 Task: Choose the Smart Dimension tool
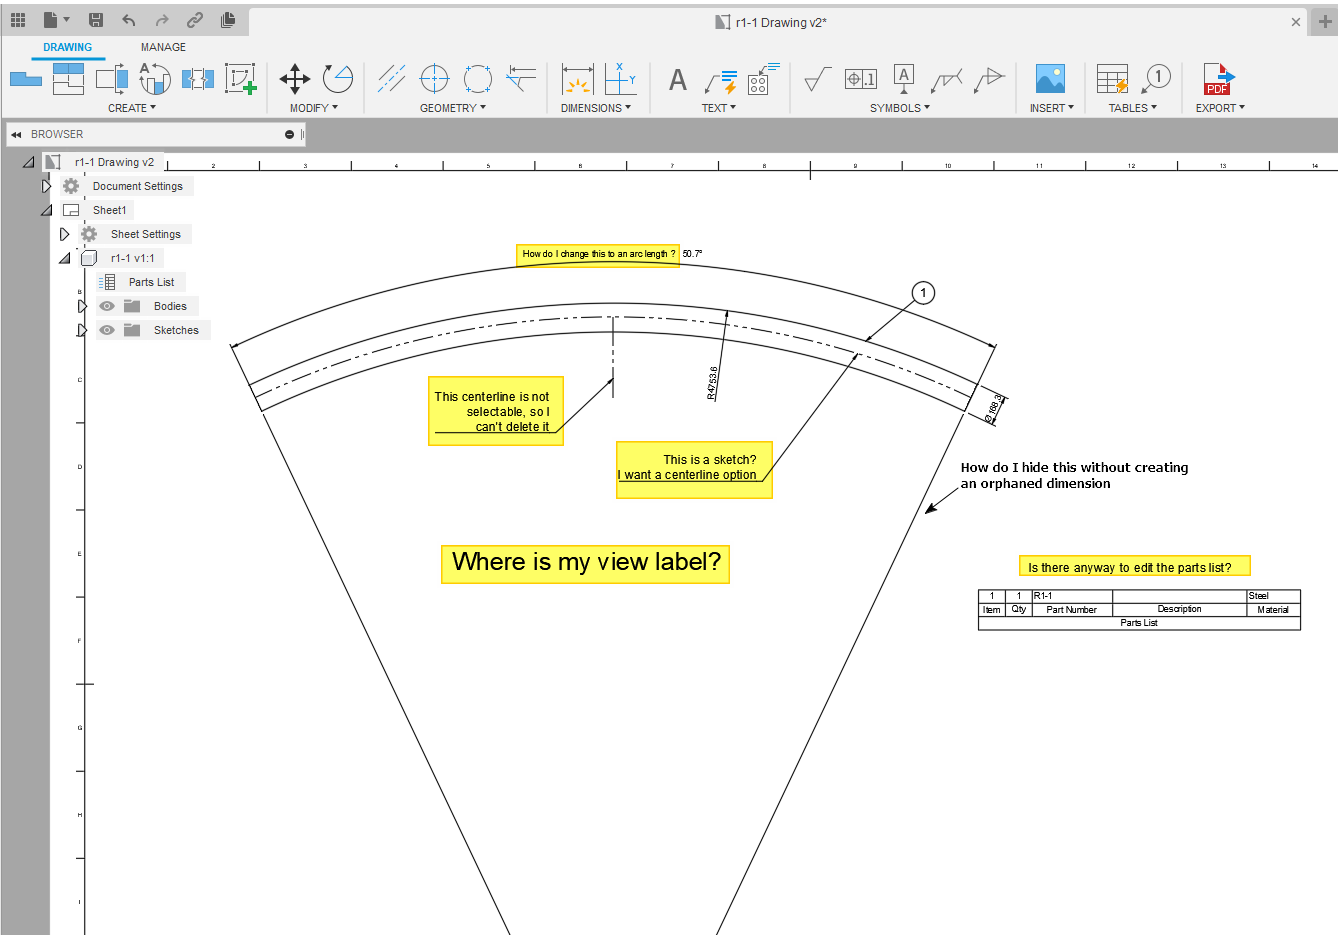577,79
